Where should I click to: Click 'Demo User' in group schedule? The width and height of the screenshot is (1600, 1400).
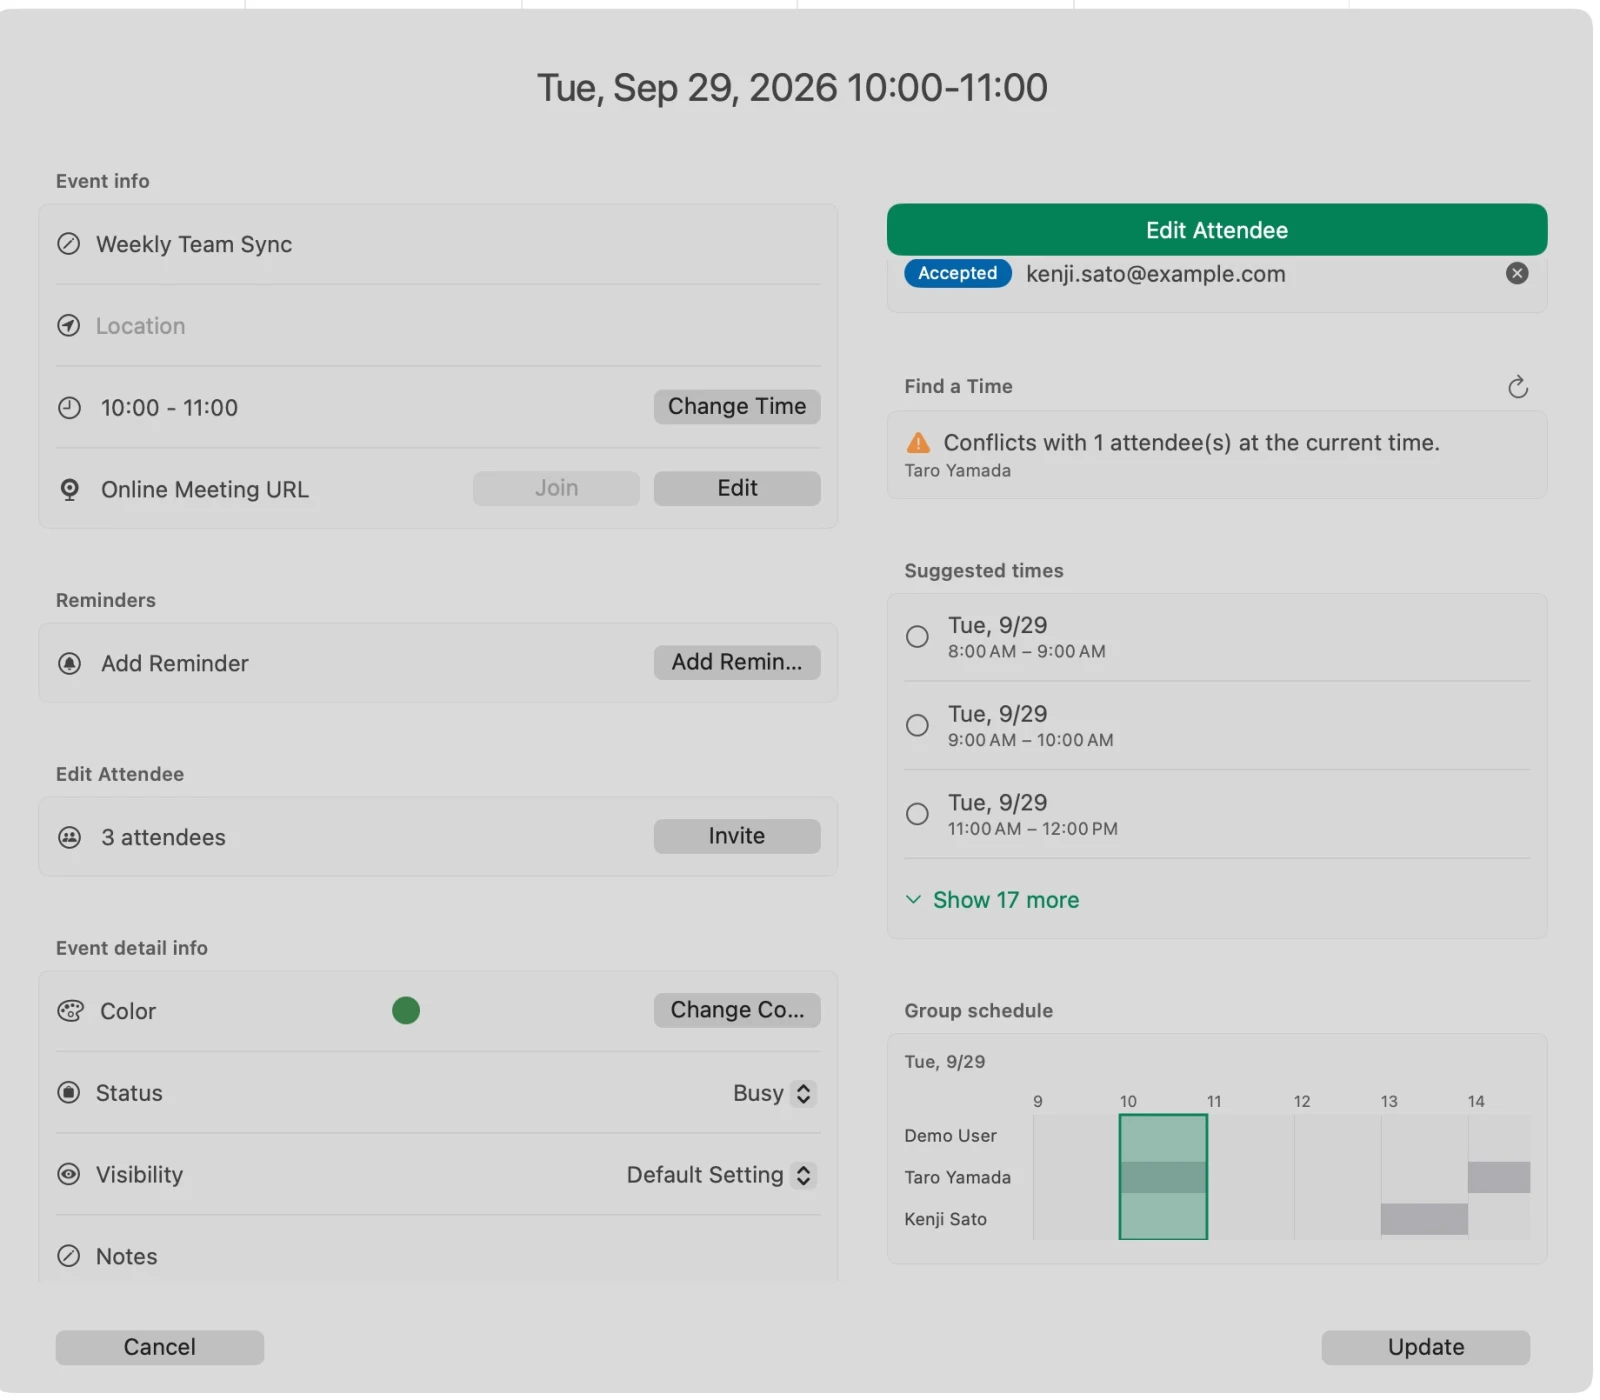(950, 1136)
